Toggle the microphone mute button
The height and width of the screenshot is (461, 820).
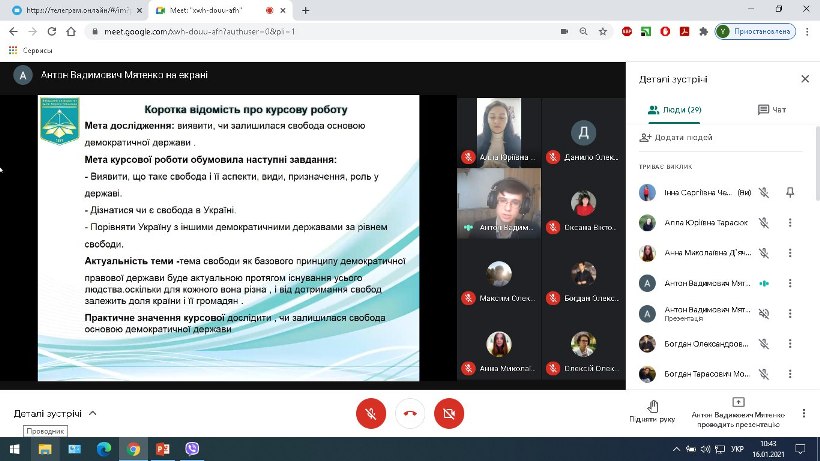click(371, 413)
